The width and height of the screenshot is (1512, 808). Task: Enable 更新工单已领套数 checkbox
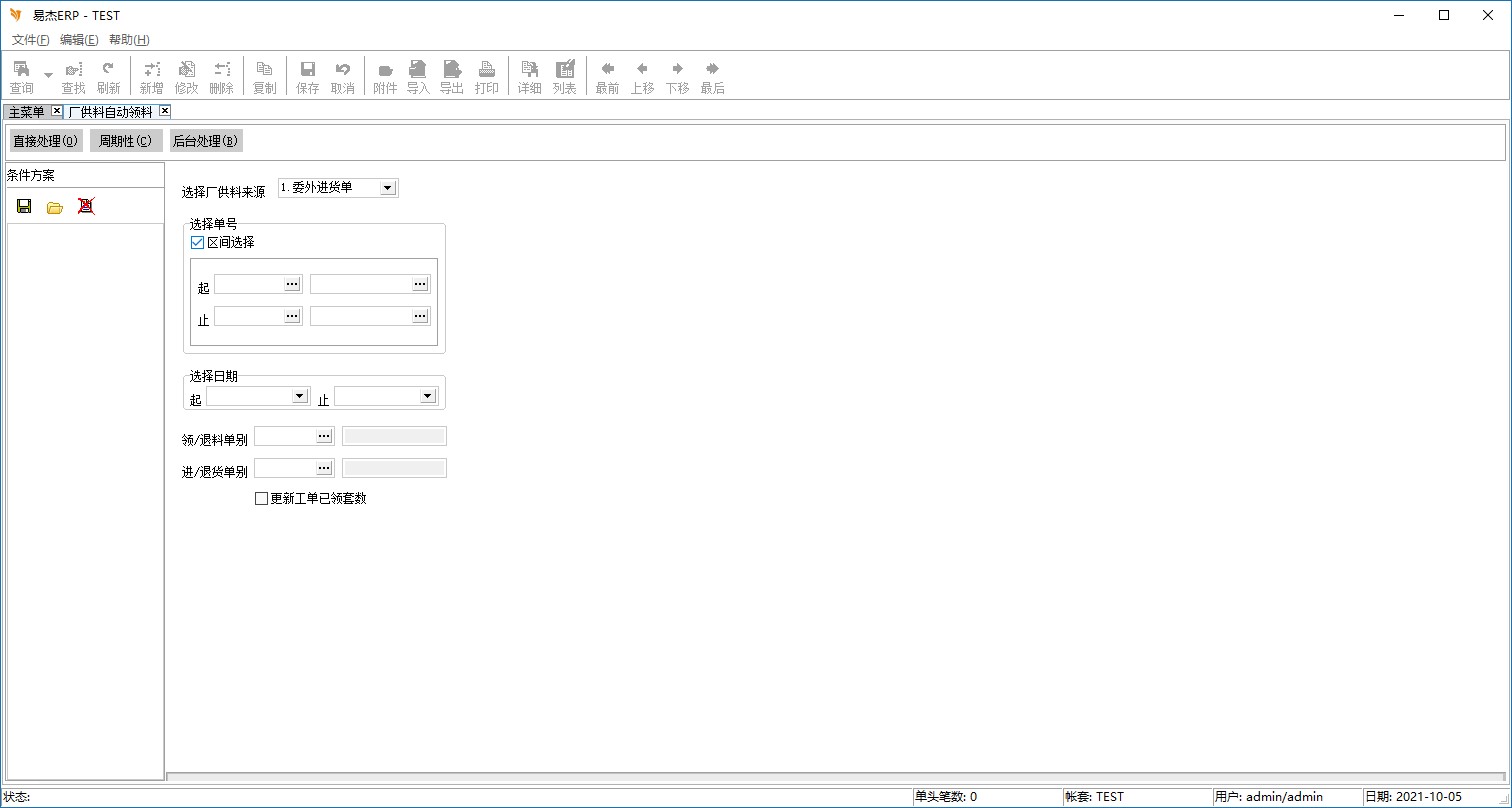(262, 498)
